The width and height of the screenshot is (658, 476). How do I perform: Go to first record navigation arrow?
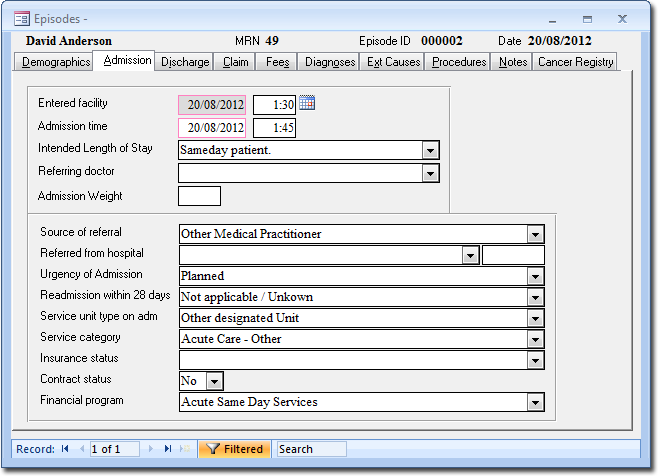click(66, 449)
